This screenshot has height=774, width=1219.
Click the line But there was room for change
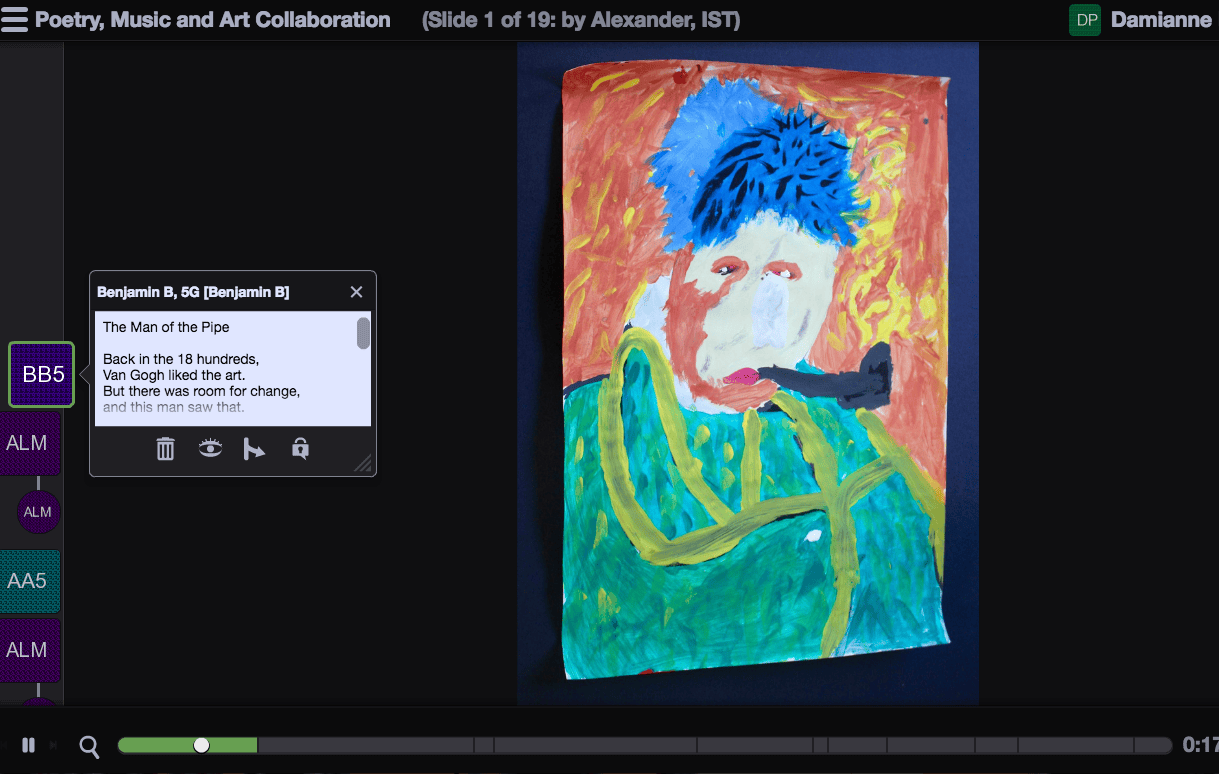click(201, 391)
